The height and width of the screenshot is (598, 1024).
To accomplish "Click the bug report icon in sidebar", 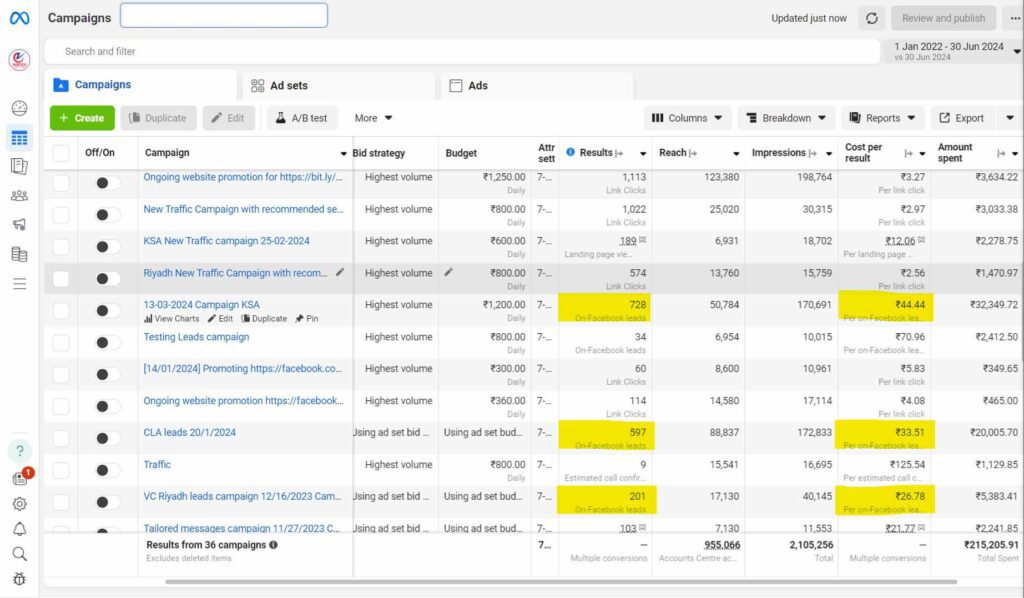I will [20, 579].
